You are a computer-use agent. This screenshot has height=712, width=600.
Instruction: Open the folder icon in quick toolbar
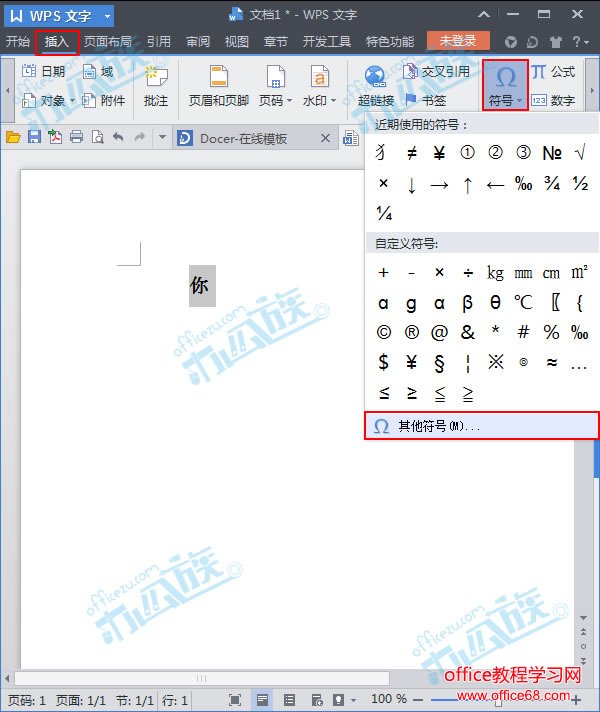[x=13, y=137]
